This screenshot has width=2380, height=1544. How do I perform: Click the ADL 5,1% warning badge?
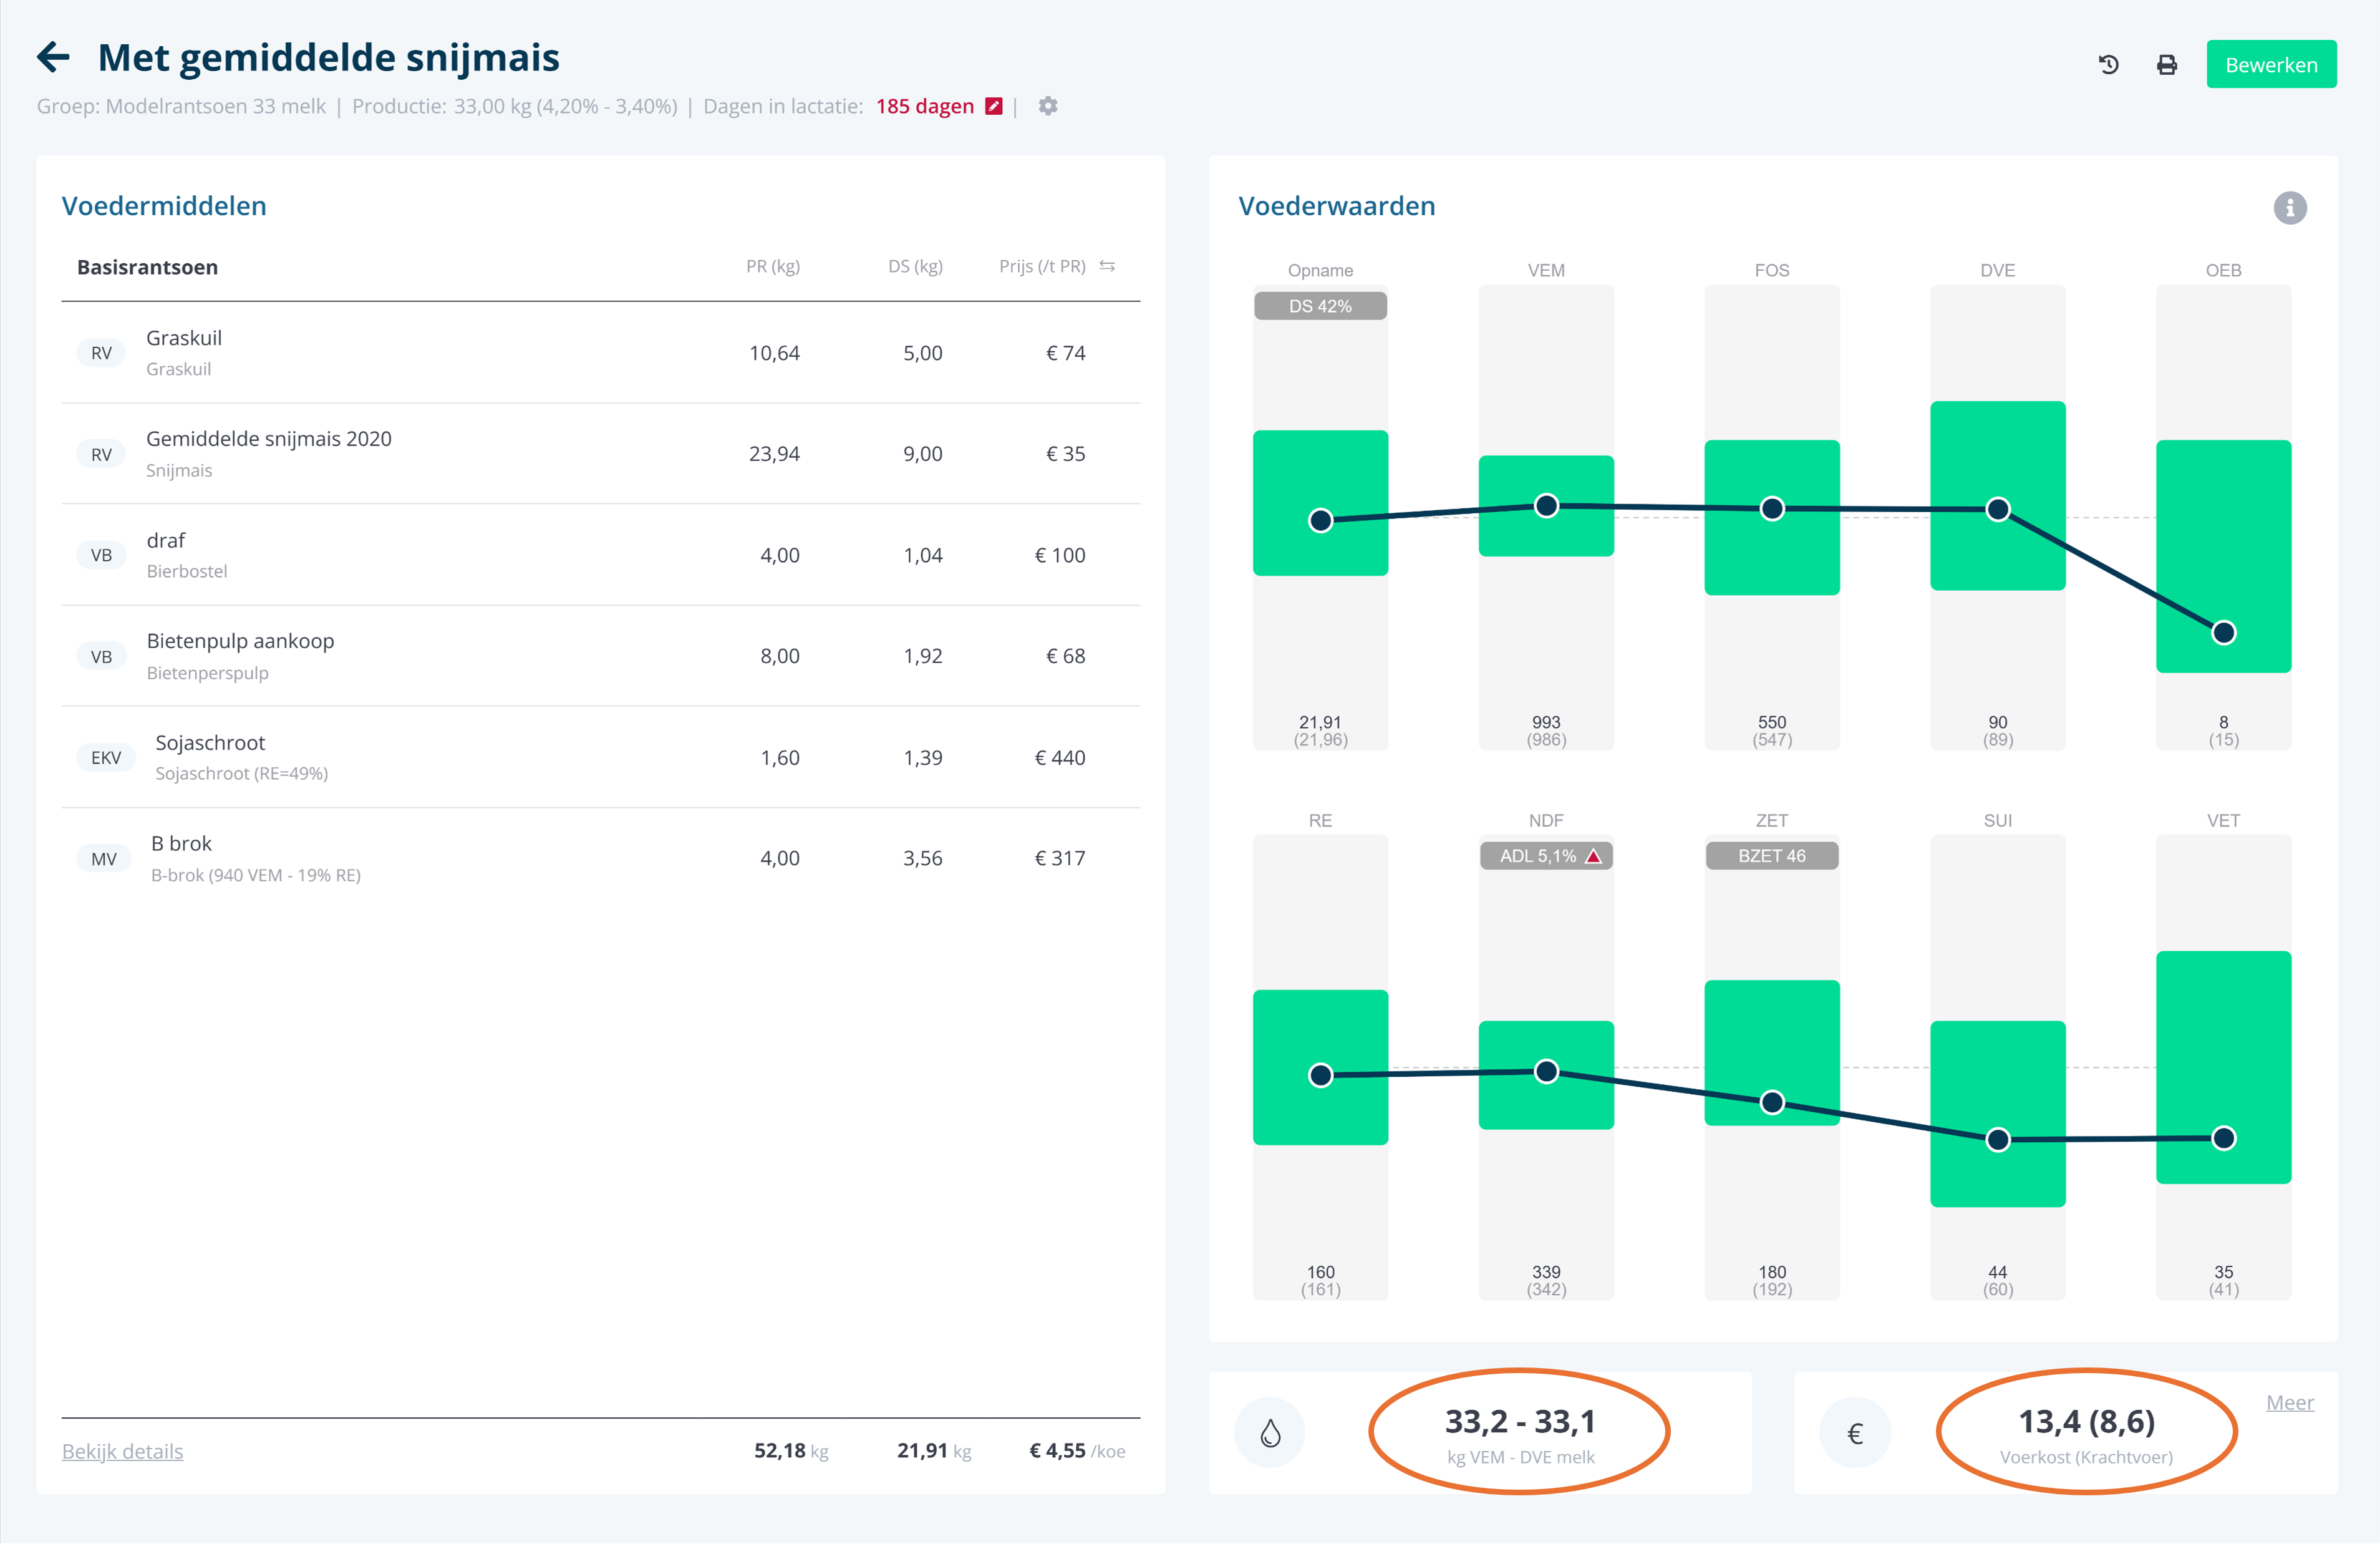point(1546,856)
